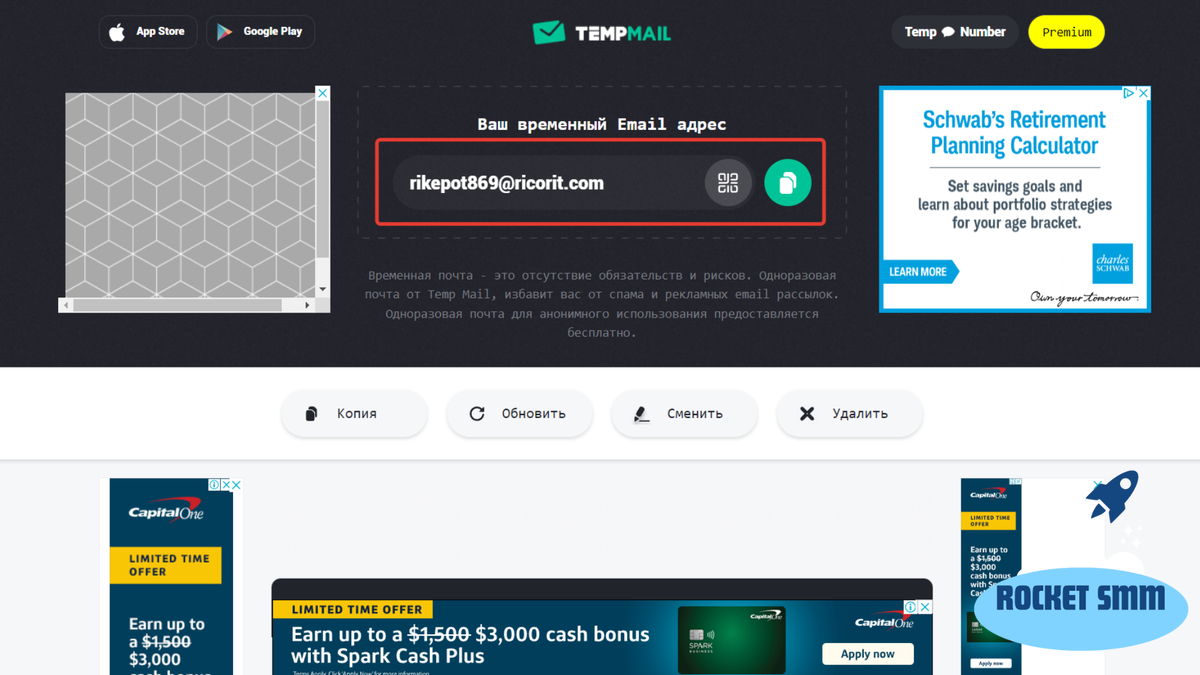Click Learn More on Schwab ad
Screen dimensions: 1200x675
pos(920,272)
